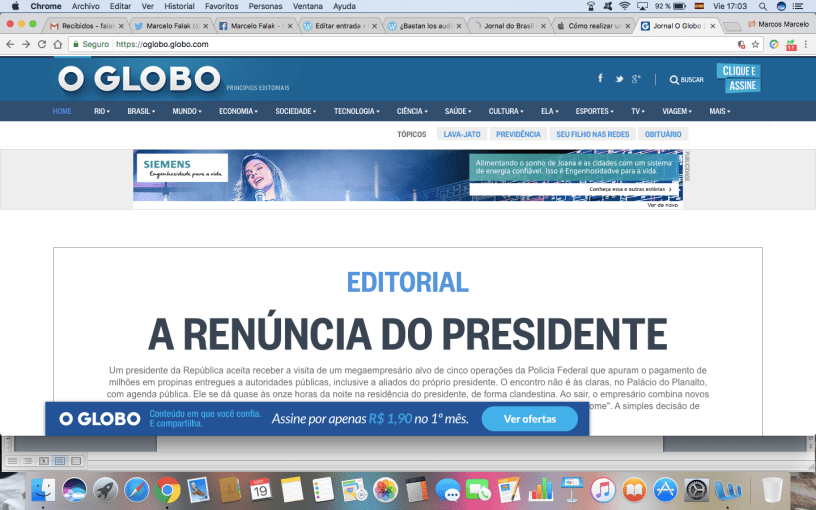
Task: Launch iTunes from the Dock
Action: 602,490
